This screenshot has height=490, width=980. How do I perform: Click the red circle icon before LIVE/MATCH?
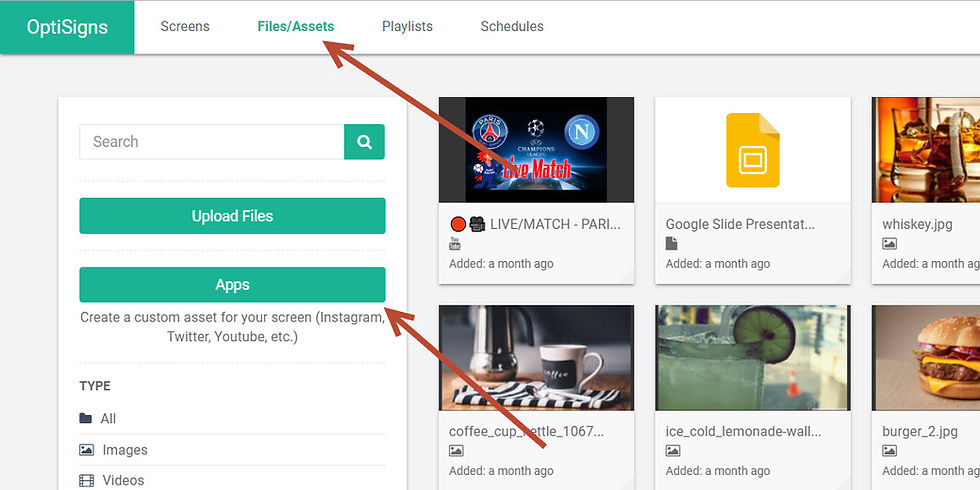click(x=458, y=224)
